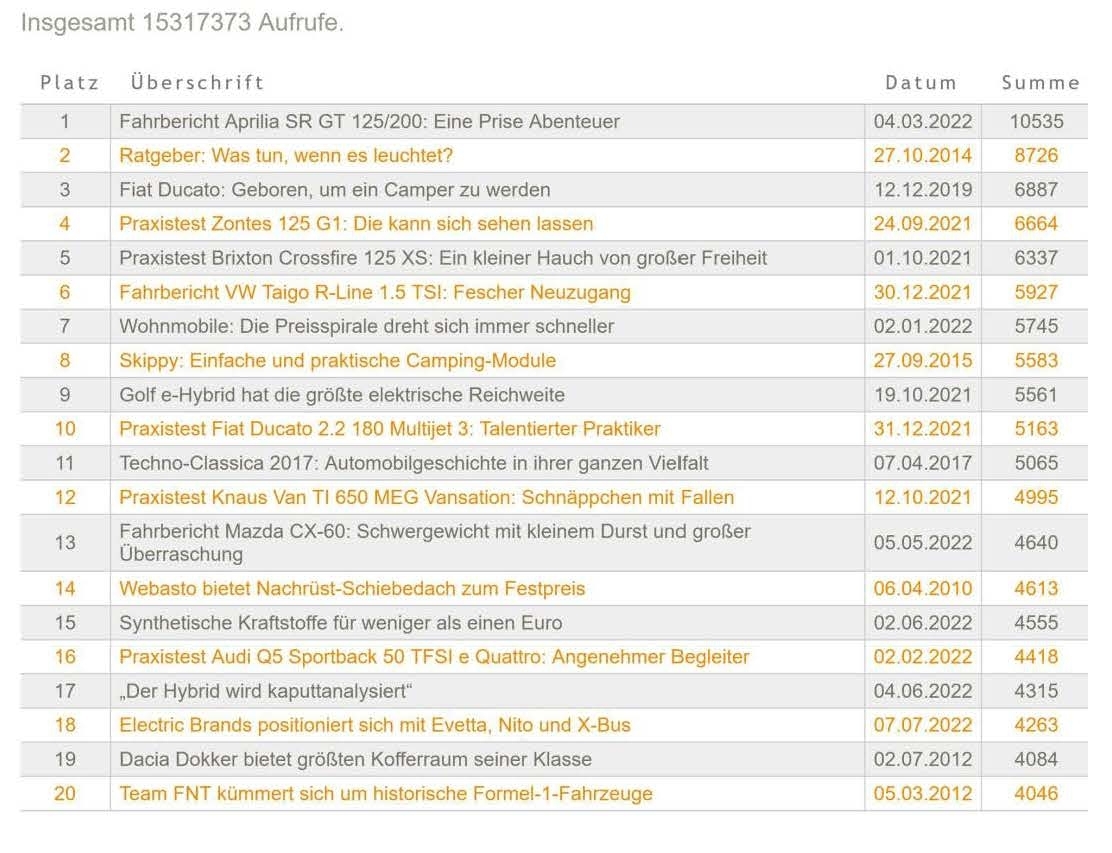Open Skippy Camping-Module article
The height and width of the screenshot is (853, 1112).
(337, 360)
